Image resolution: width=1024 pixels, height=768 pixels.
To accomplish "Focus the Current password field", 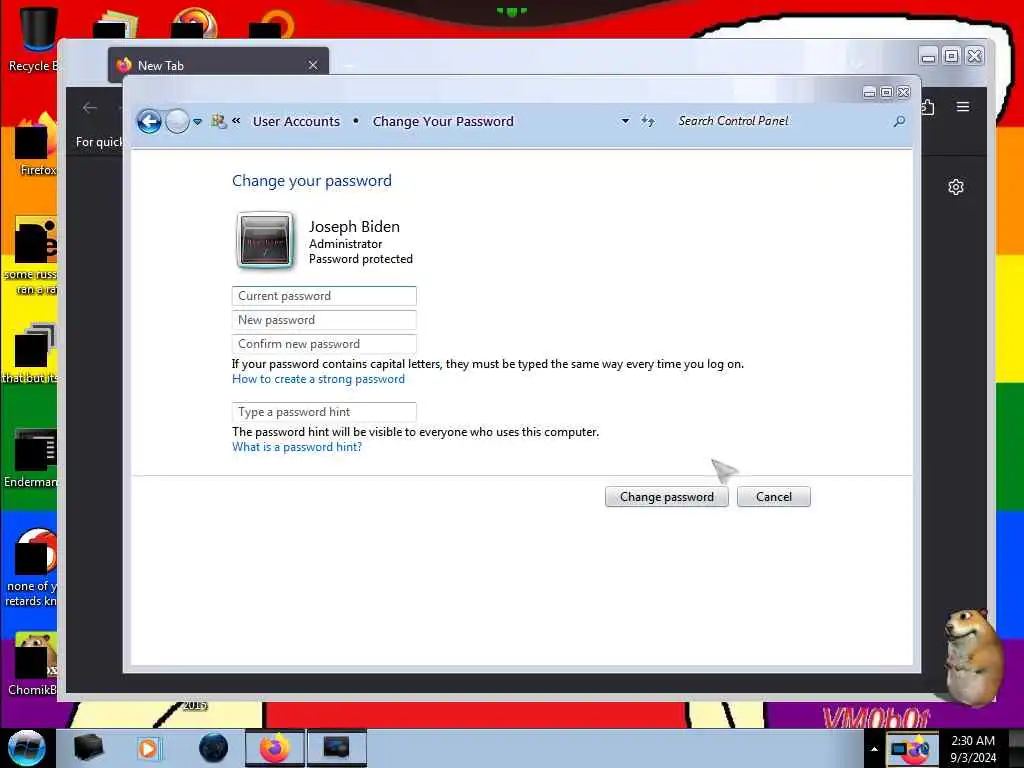I will pos(324,296).
